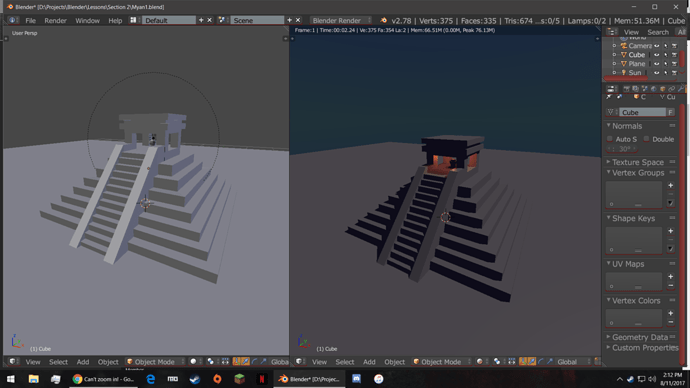The height and width of the screenshot is (388, 690).
Task: Enable the Auto Smooth checkbox
Action: [609, 139]
